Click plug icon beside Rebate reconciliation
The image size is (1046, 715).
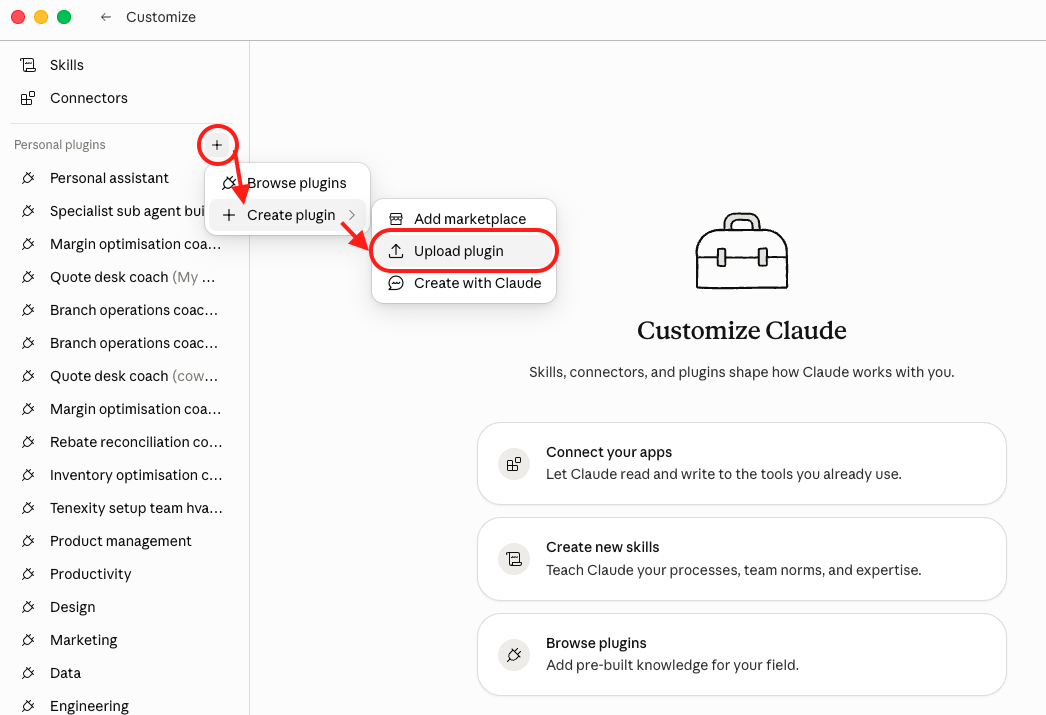point(28,442)
